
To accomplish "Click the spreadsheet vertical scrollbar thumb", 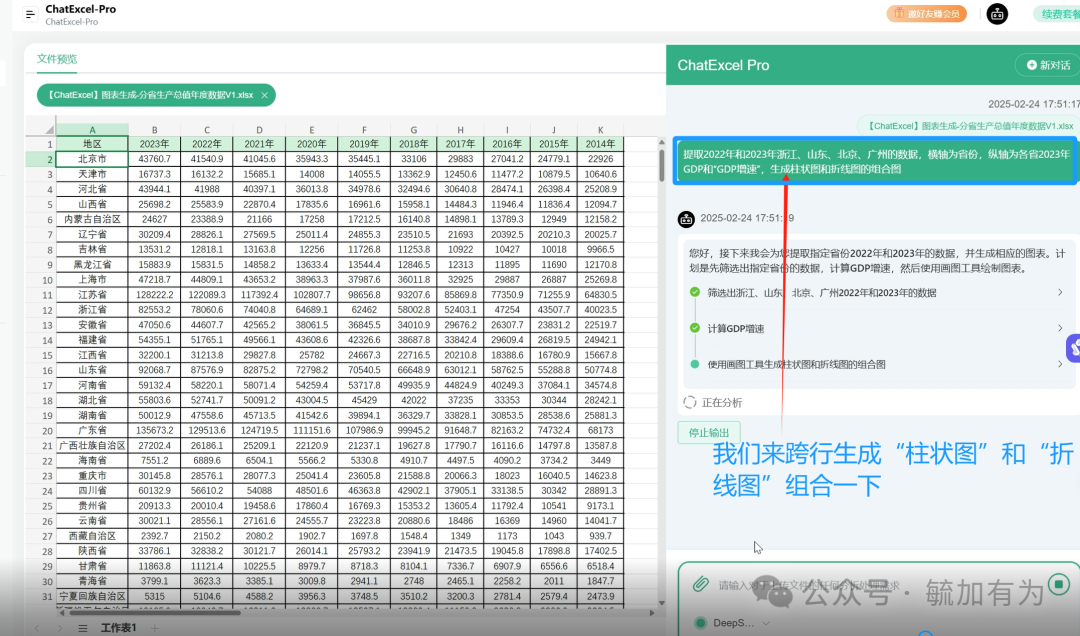I will [x=661, y=165].
